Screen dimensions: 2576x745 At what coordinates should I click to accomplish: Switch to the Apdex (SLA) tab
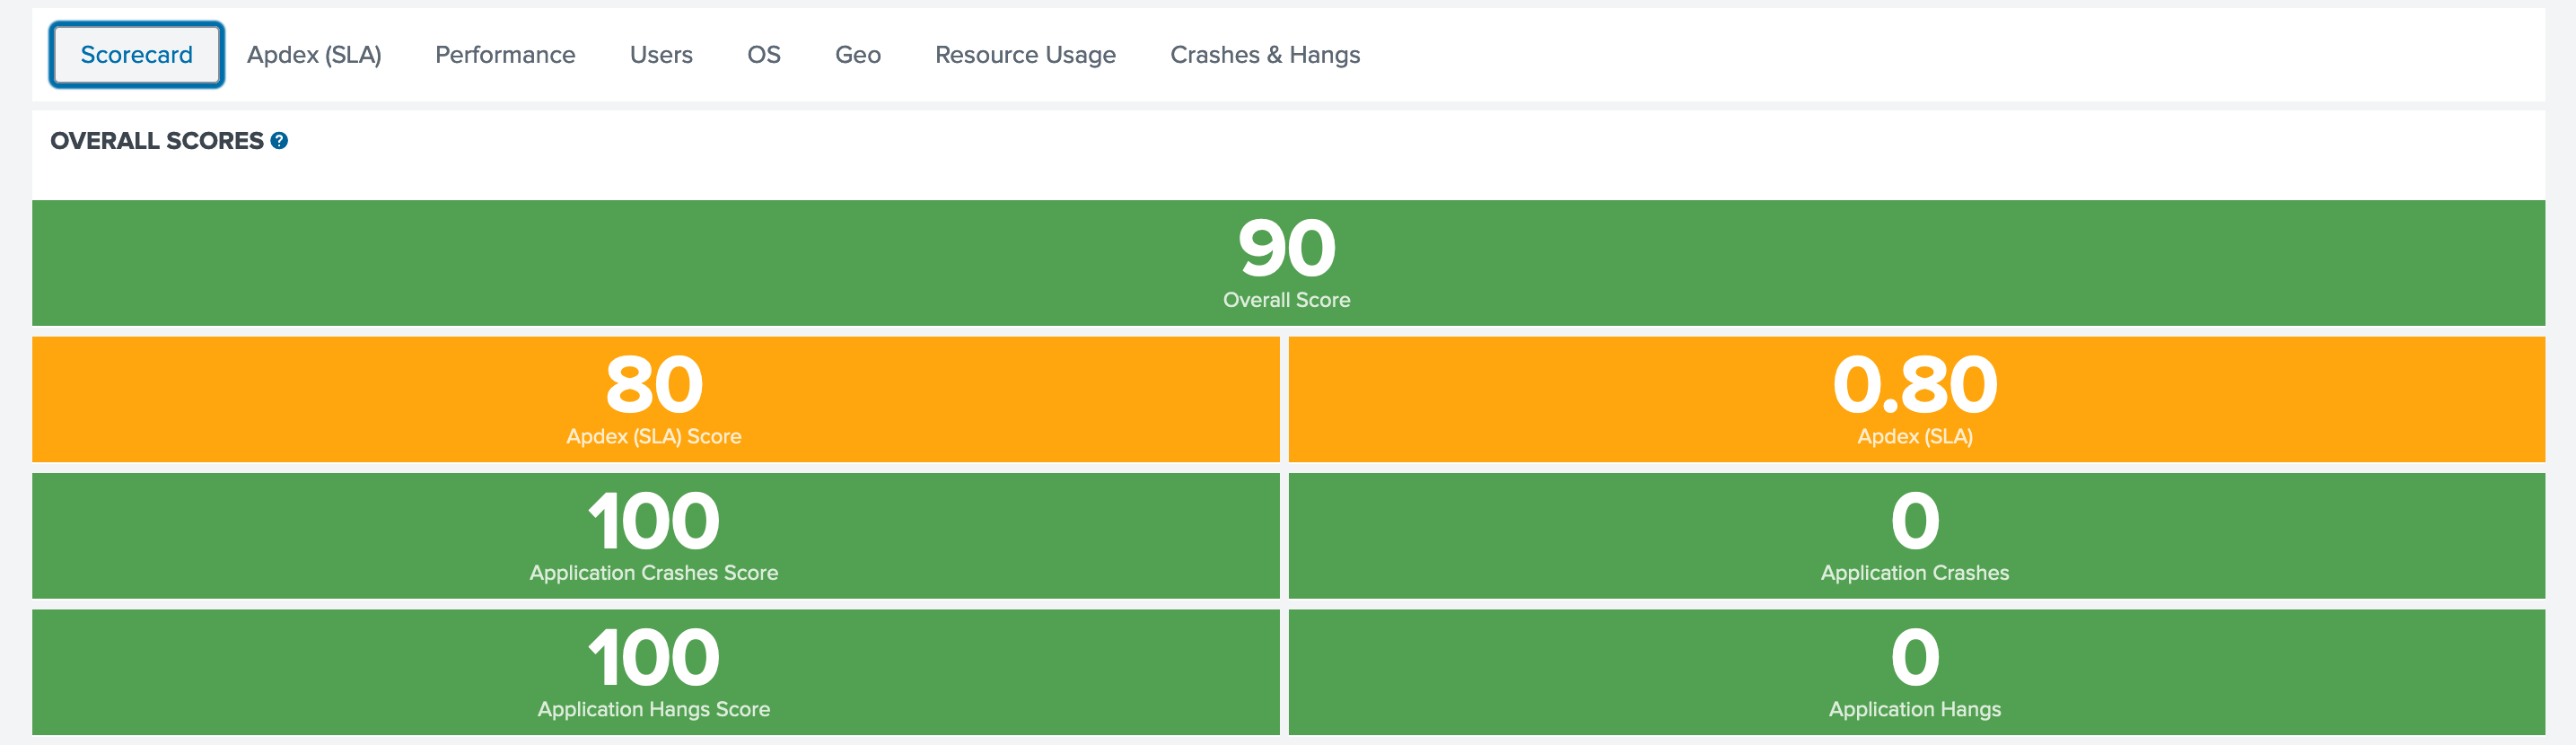[x=314, y=55]
